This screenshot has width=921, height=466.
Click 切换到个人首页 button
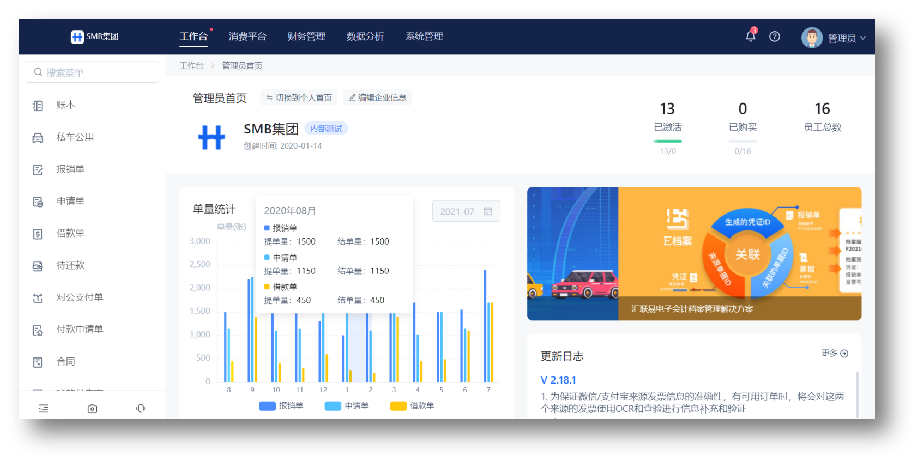(x=298, y=98)
